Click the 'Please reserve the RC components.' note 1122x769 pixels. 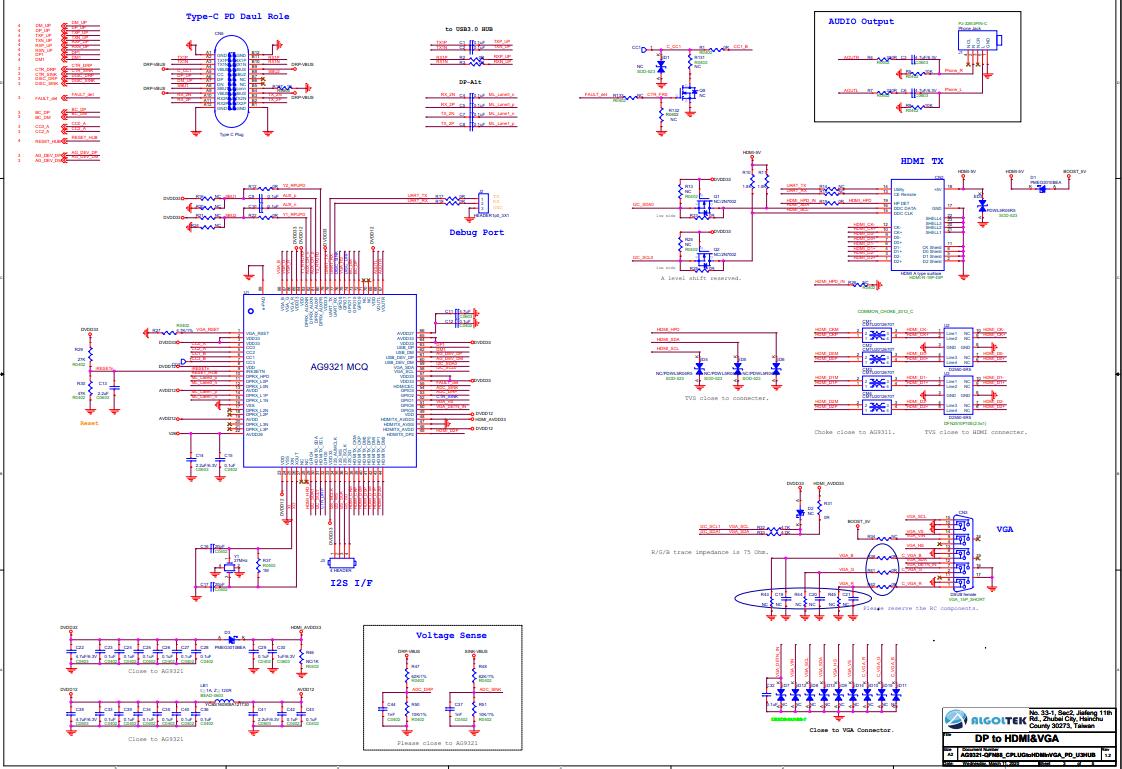tap(920, 608)
